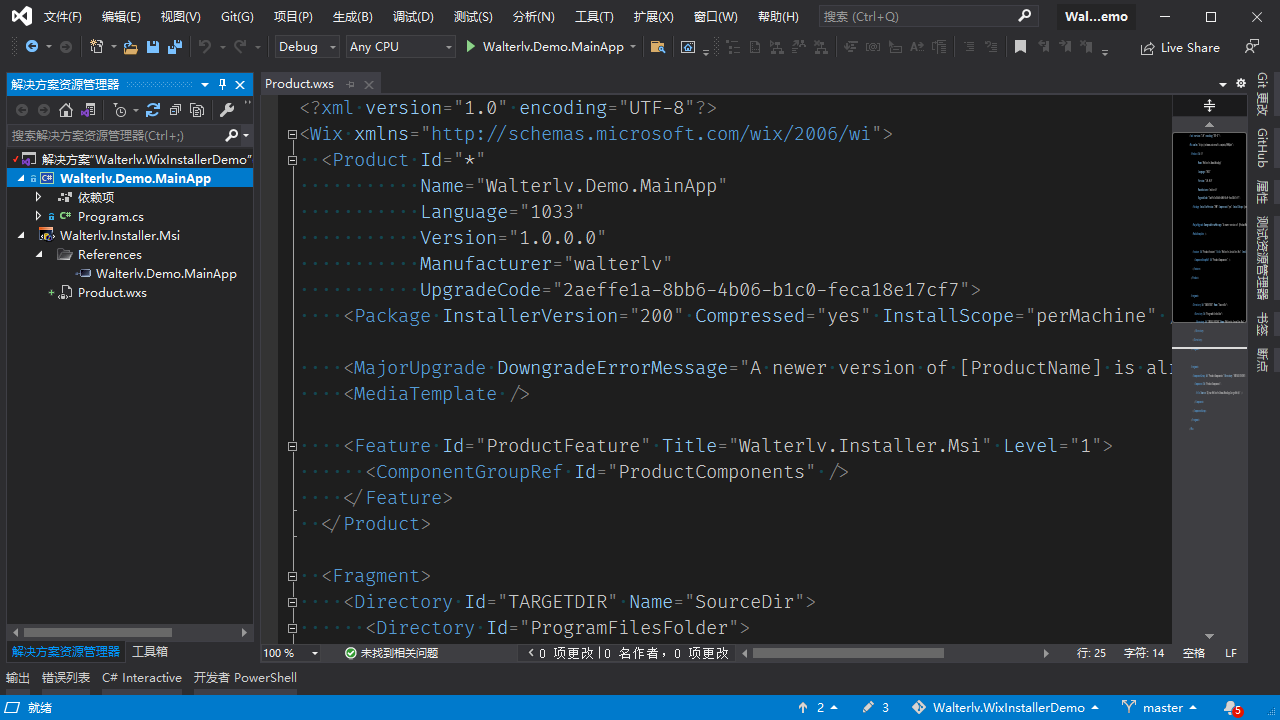Toggle Show All Files in Solution Explorer

coord(197,110)
